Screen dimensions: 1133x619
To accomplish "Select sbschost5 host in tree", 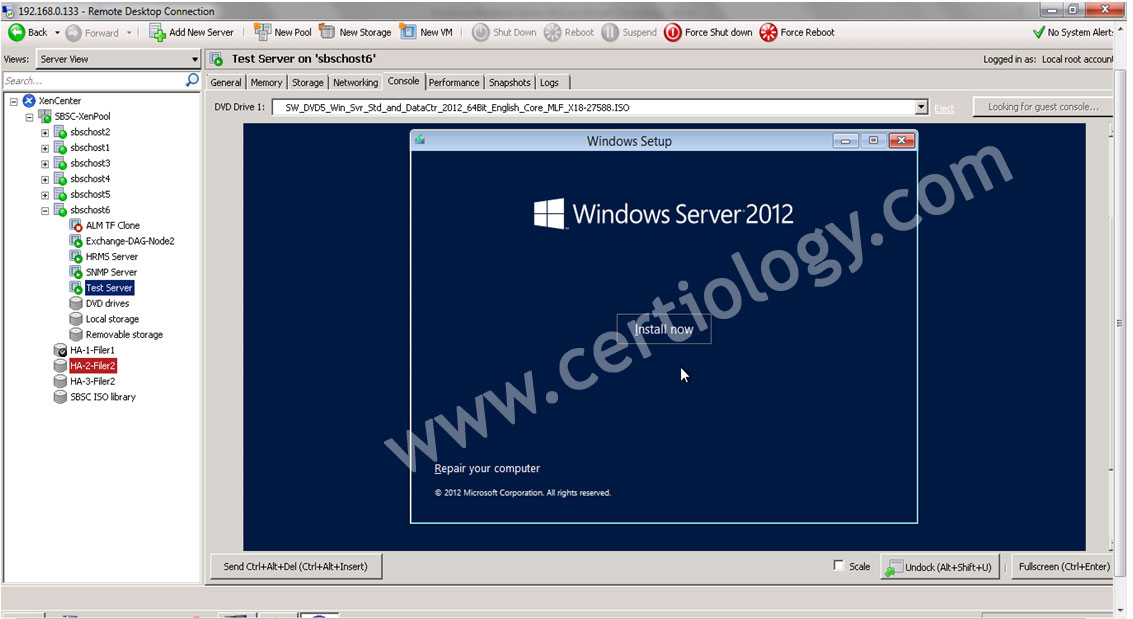I will (x=90, y=195).
